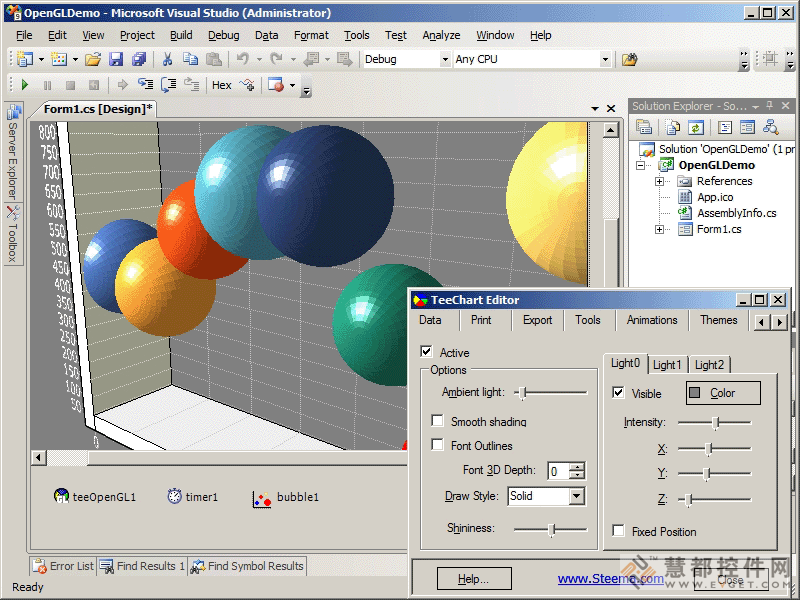The width and height of the screenshot is (800, 600).
Task: Expand the Form1.cs node
Action: coord(659,230)
